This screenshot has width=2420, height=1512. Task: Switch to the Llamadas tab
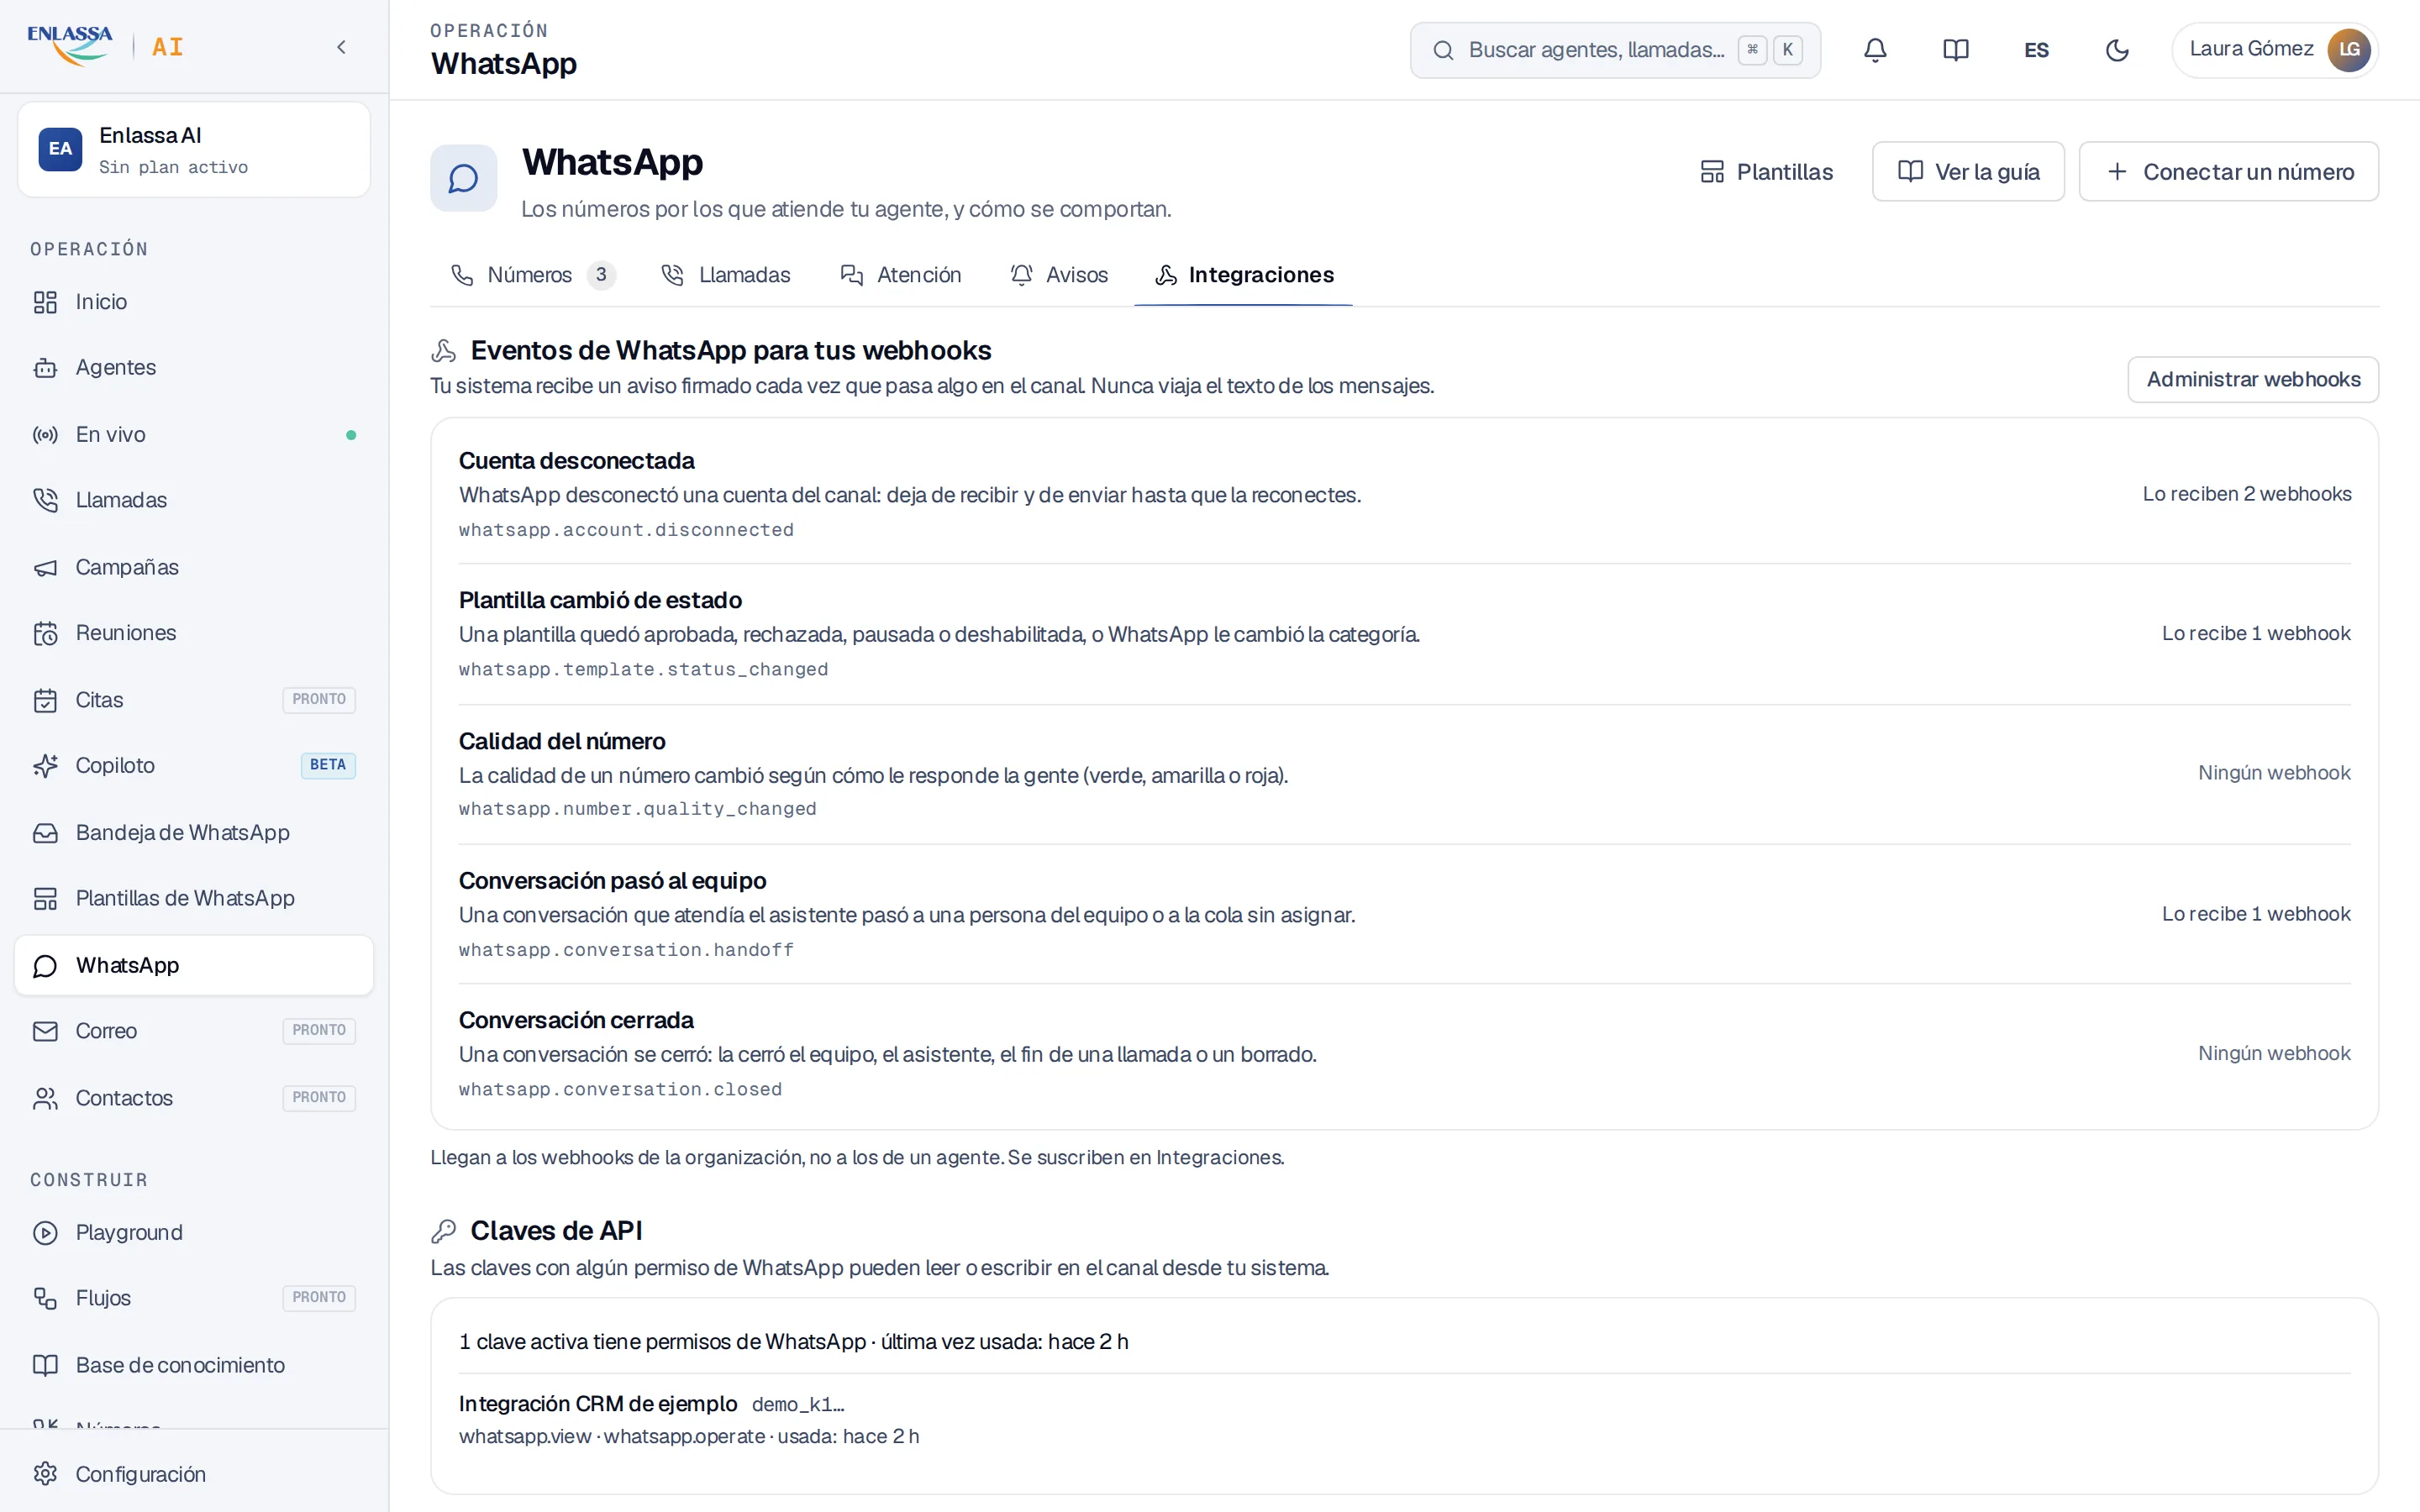tap(726, 275)
